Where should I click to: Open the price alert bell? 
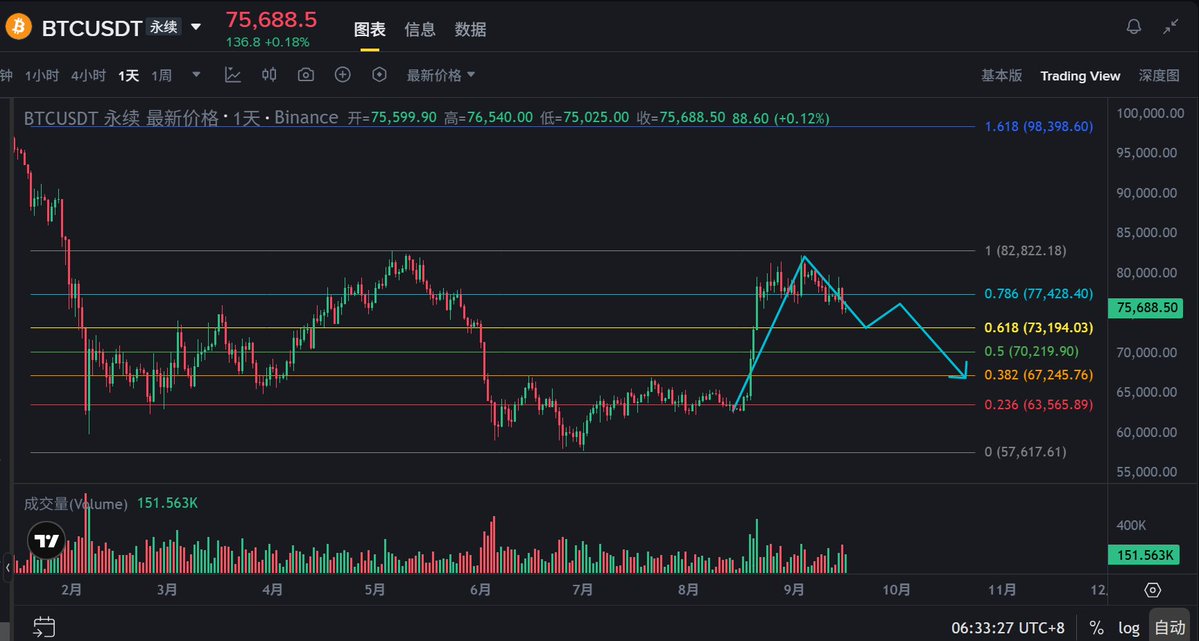(1134, 27)
